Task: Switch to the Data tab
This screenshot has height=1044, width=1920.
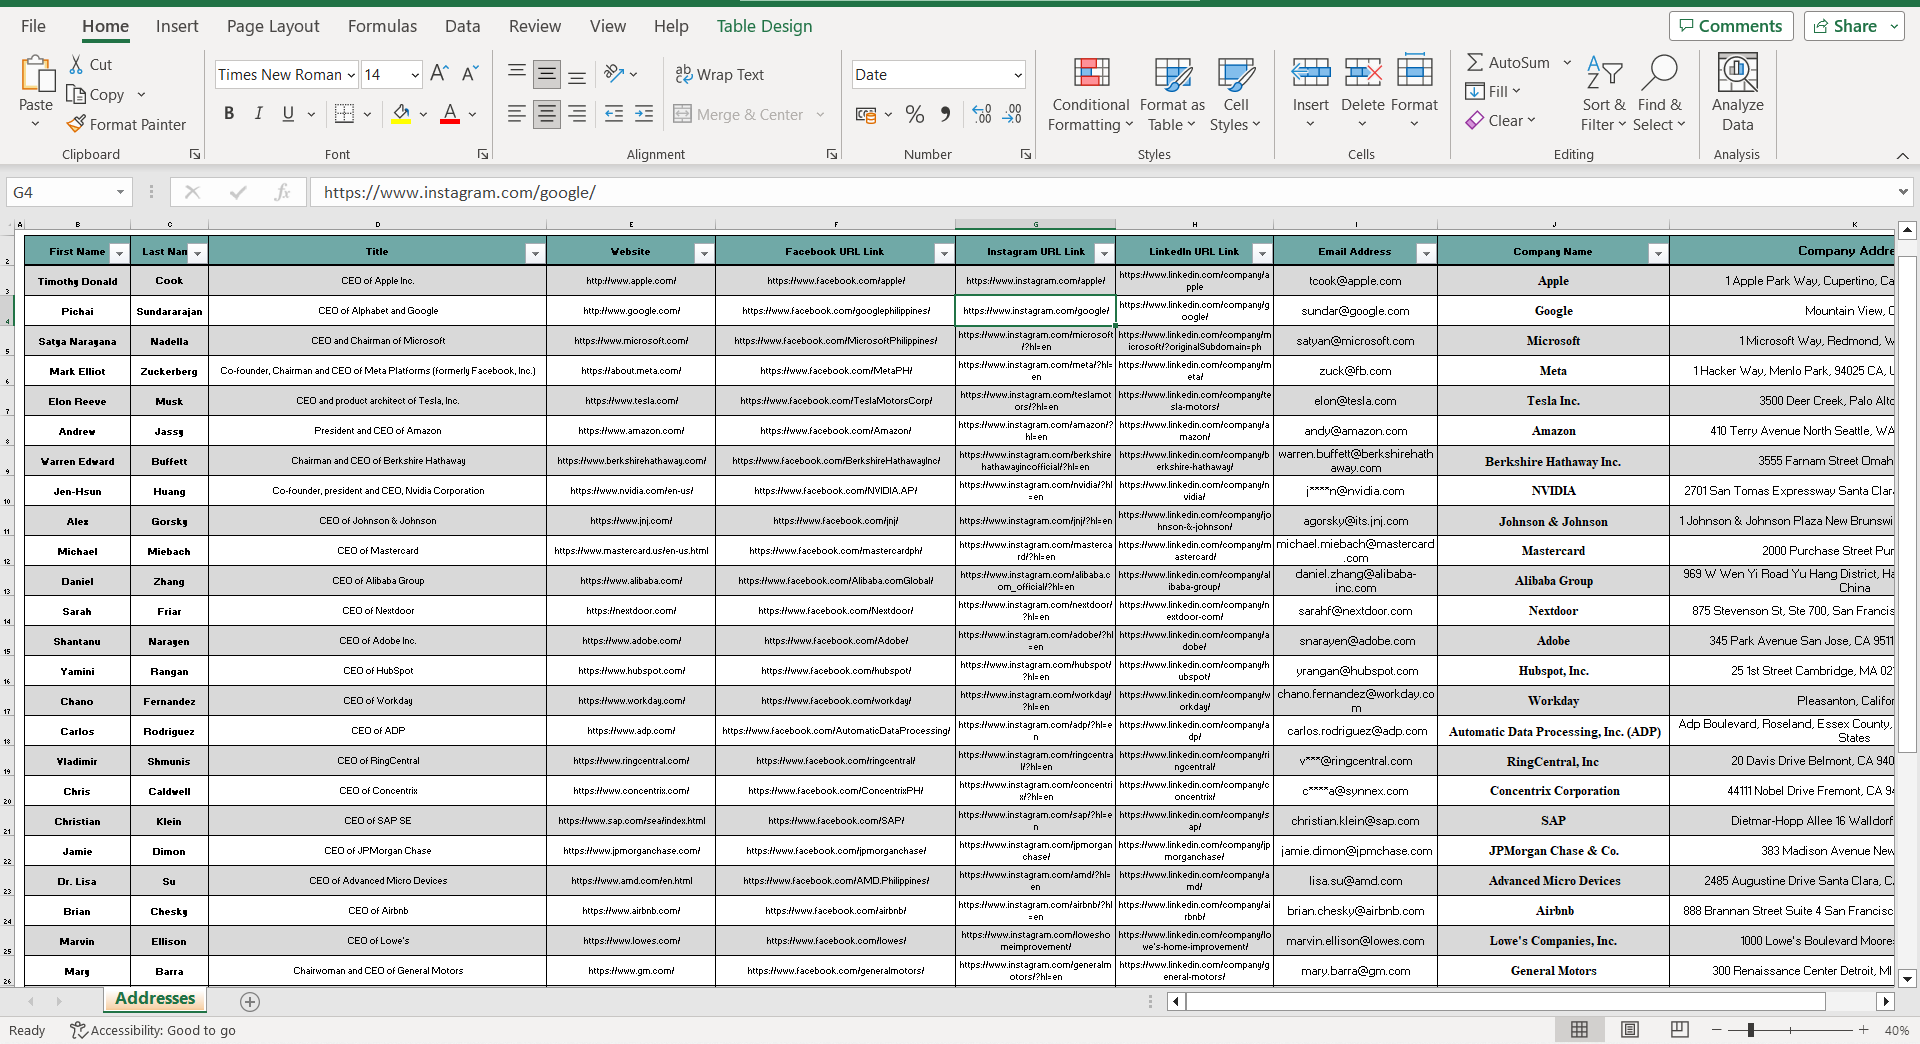Action: 462,26
